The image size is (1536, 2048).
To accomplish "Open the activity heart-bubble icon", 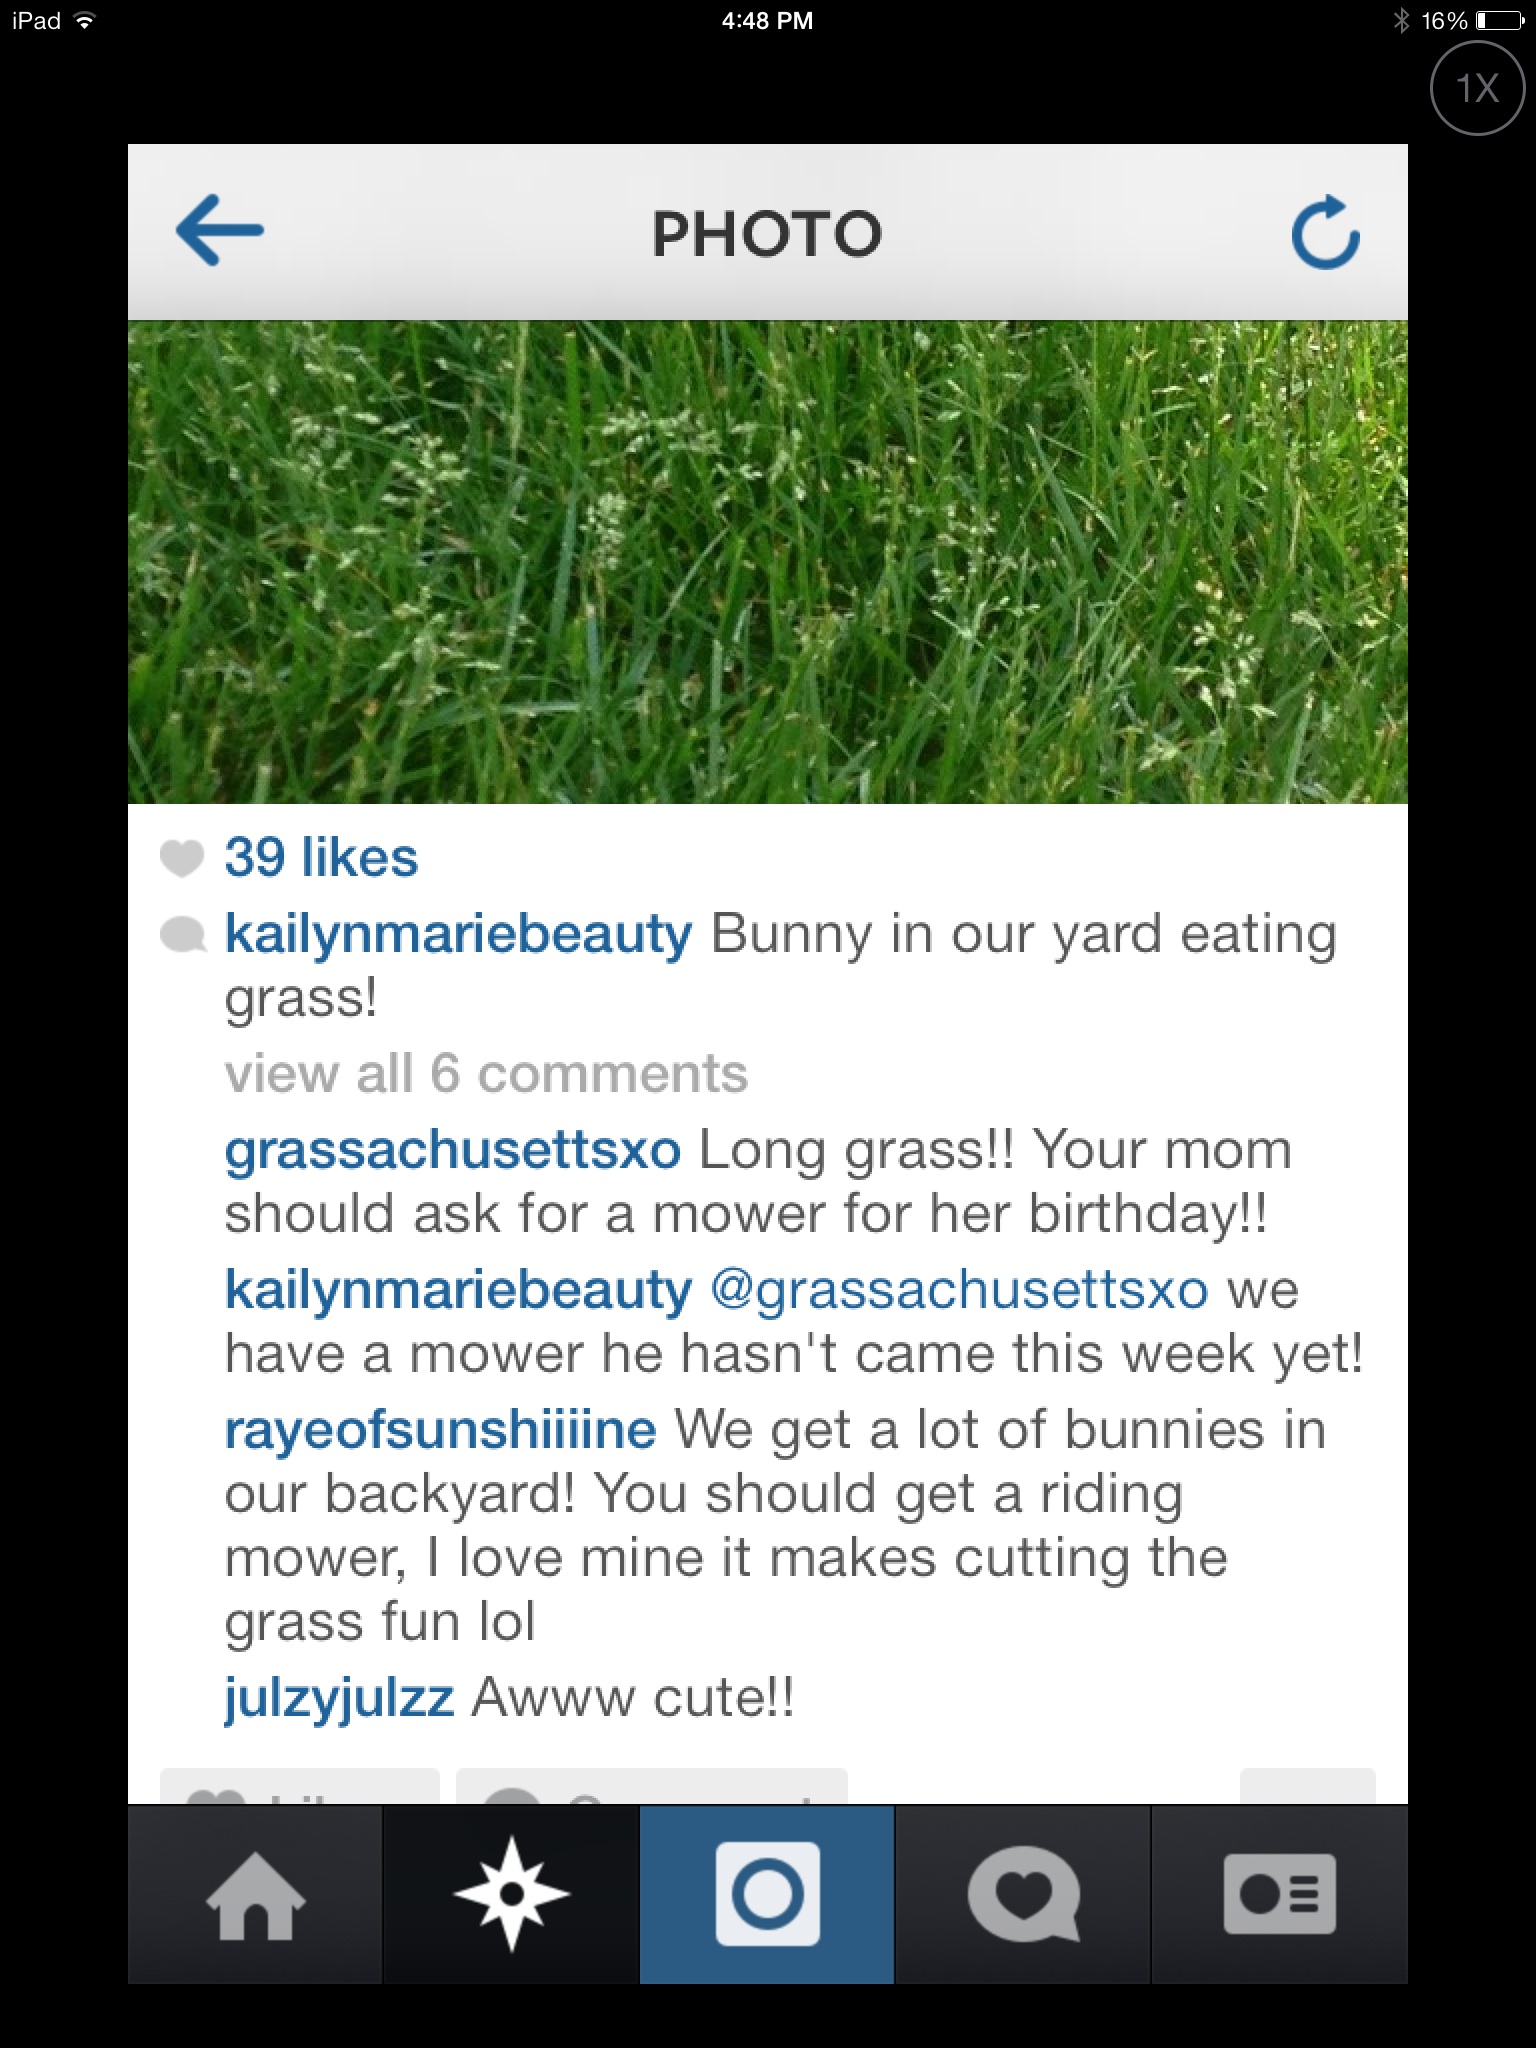I will pos(1023,1895).
